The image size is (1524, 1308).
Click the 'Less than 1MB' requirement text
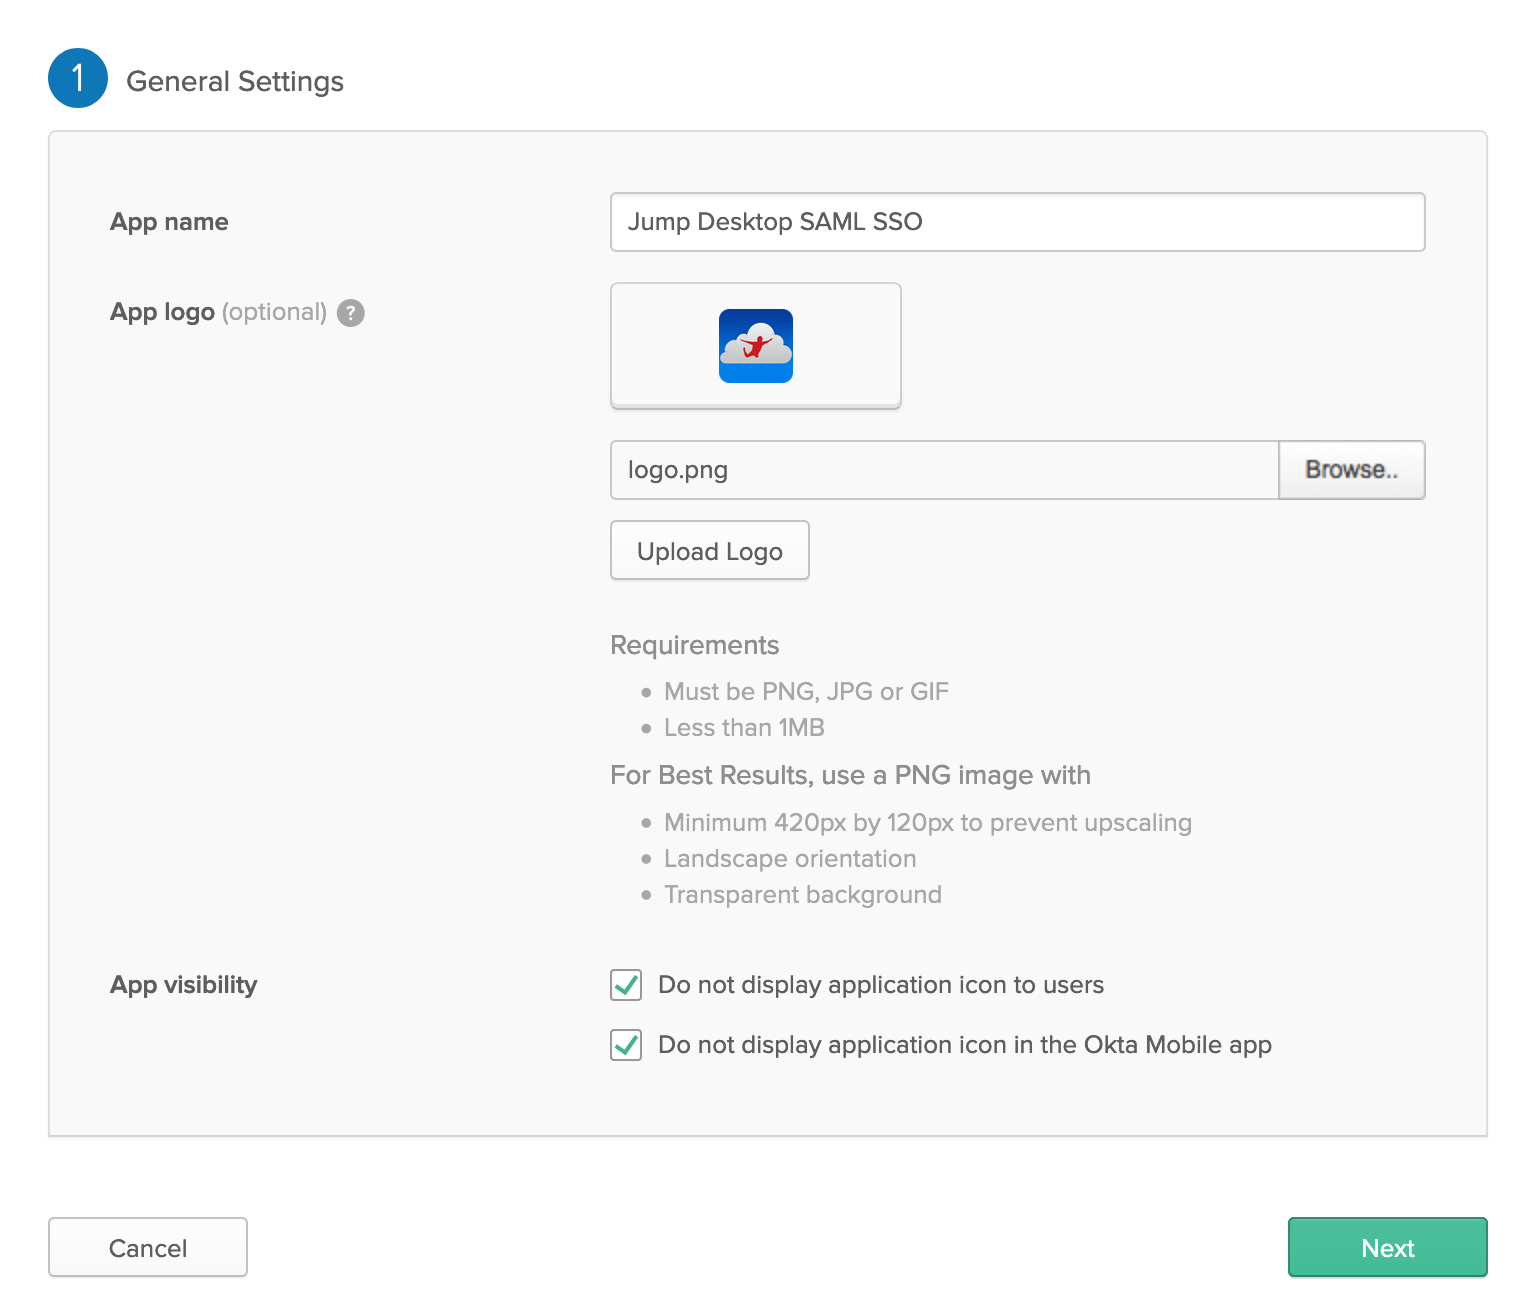click(x=744, y=728)
